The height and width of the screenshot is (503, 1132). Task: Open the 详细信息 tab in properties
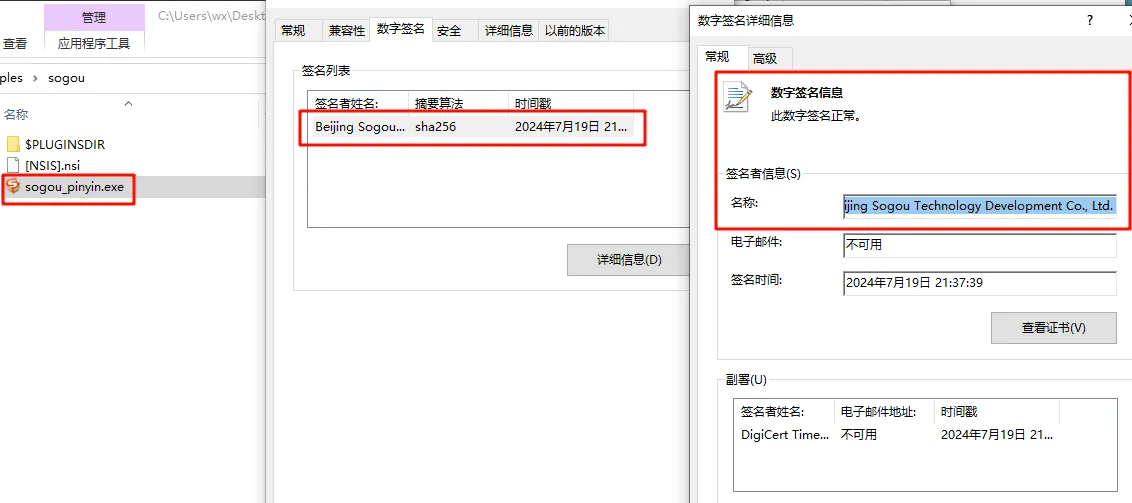[509, 30]
